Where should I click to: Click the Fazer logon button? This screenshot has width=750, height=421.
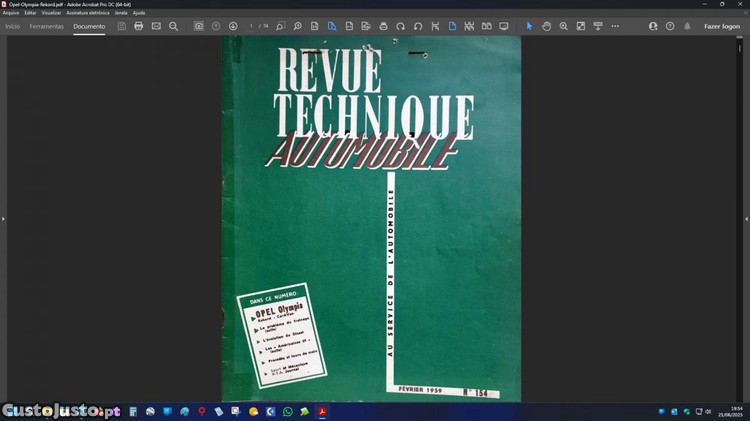(722, 26)
